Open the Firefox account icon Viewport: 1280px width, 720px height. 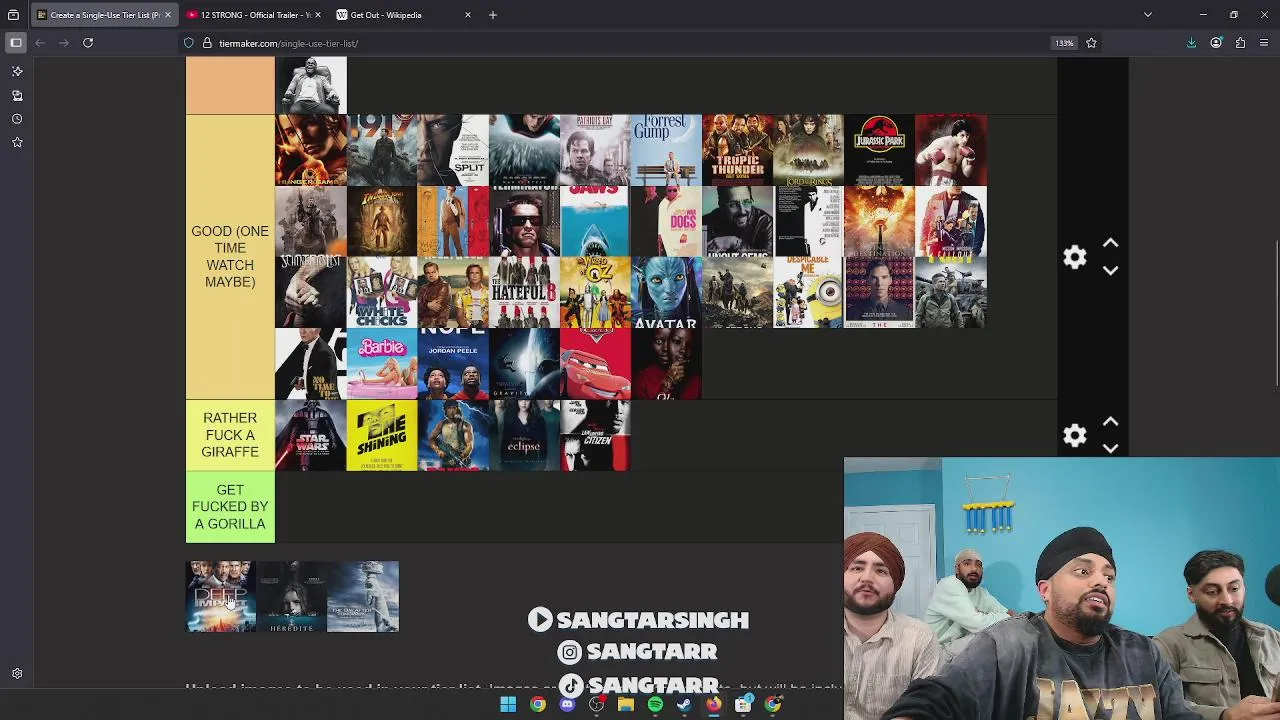(x=1216, y=43)
